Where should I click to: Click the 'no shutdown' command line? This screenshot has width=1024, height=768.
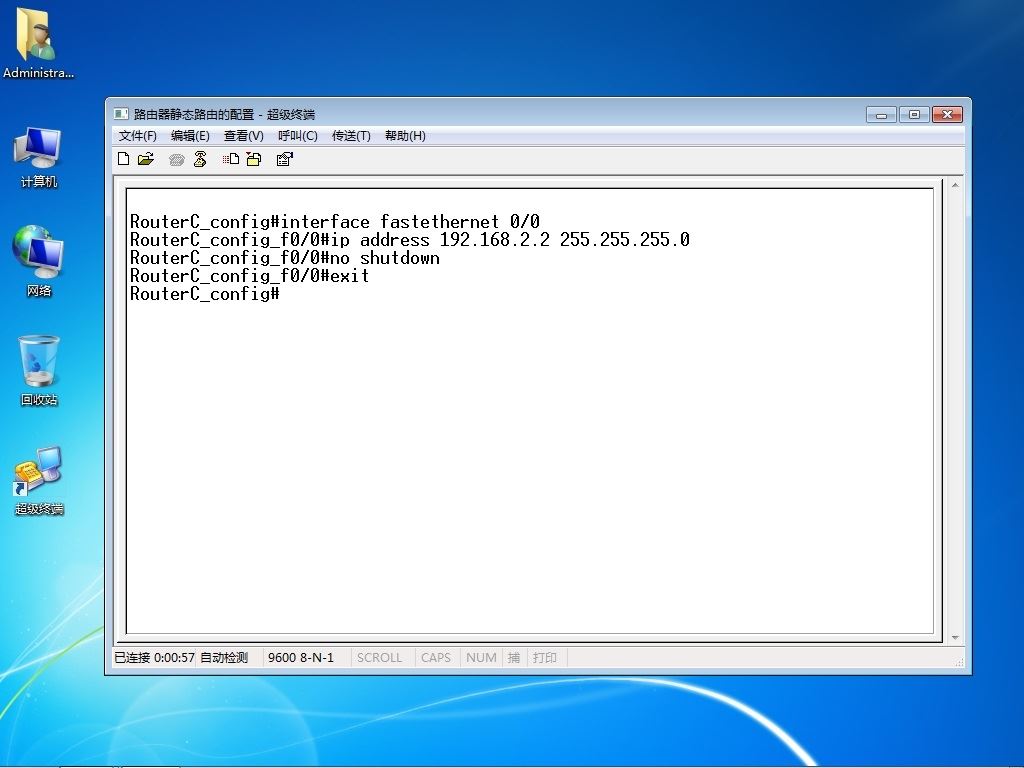tap(285, 258)
